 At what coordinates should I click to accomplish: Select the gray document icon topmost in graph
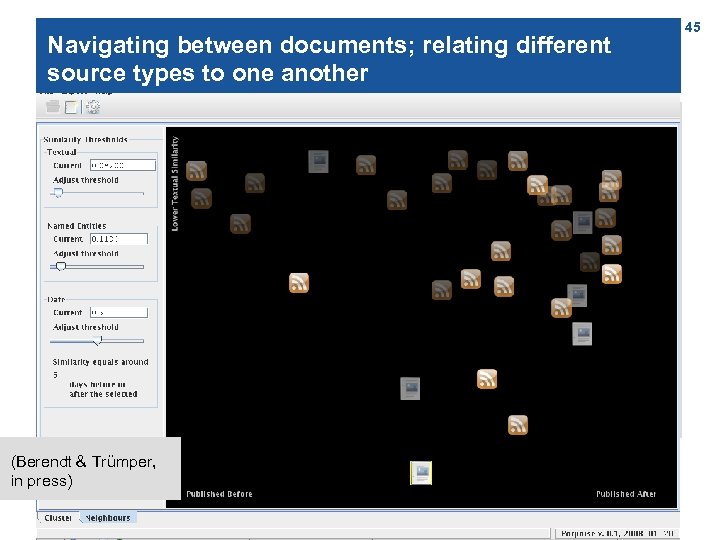(318, 162)
